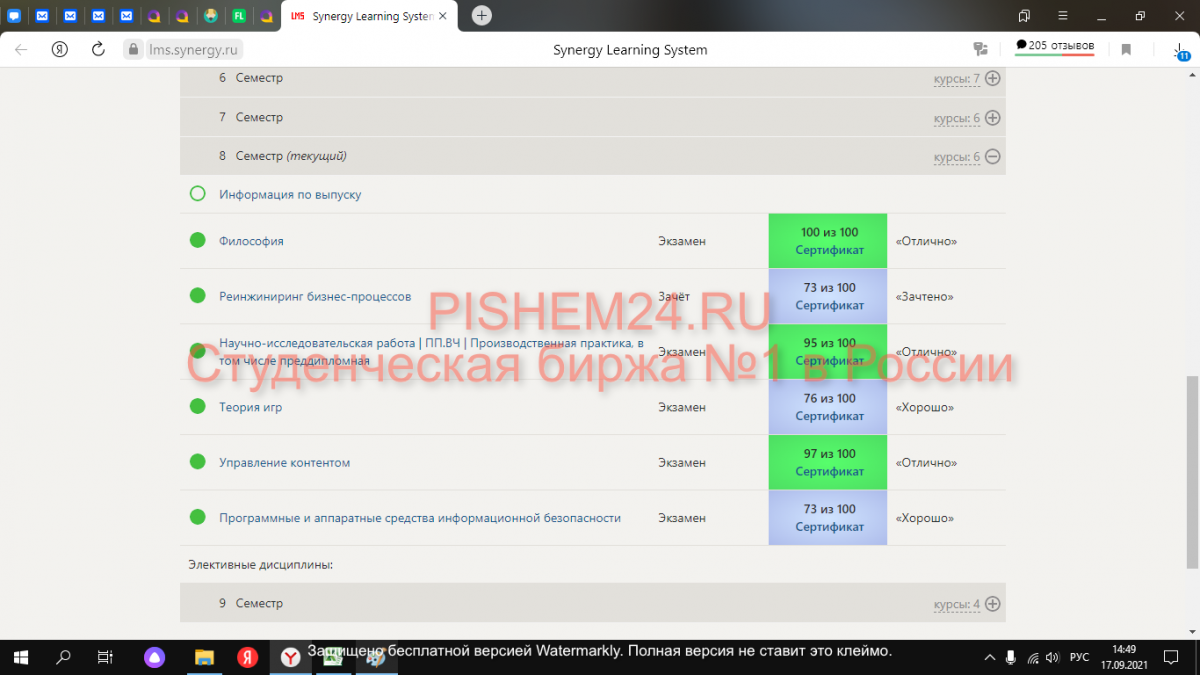Expand the 7 Семестр row
Screen dimensions: 1200x675
[992, 117]
